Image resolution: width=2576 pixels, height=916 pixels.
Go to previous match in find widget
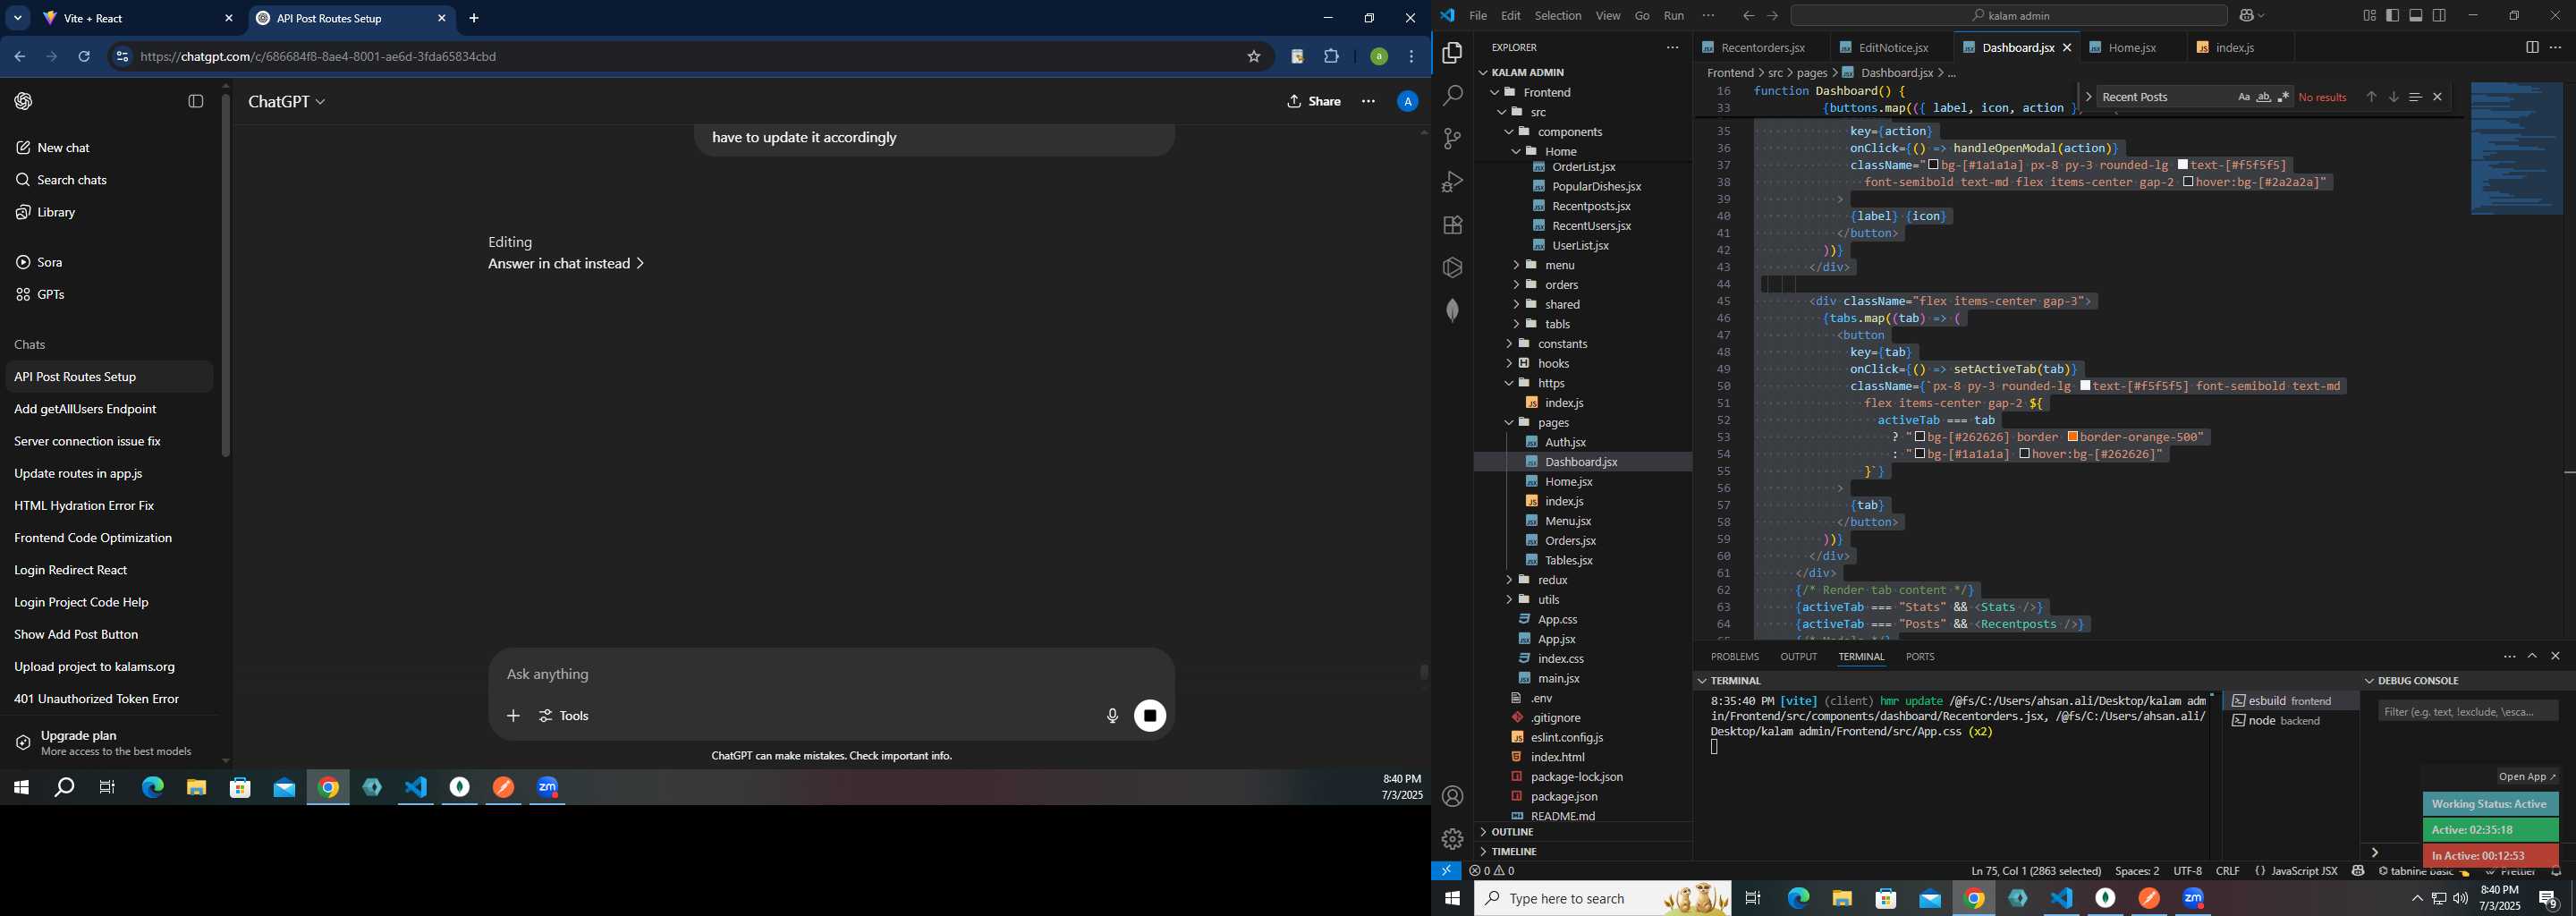tap(2371, 97)
